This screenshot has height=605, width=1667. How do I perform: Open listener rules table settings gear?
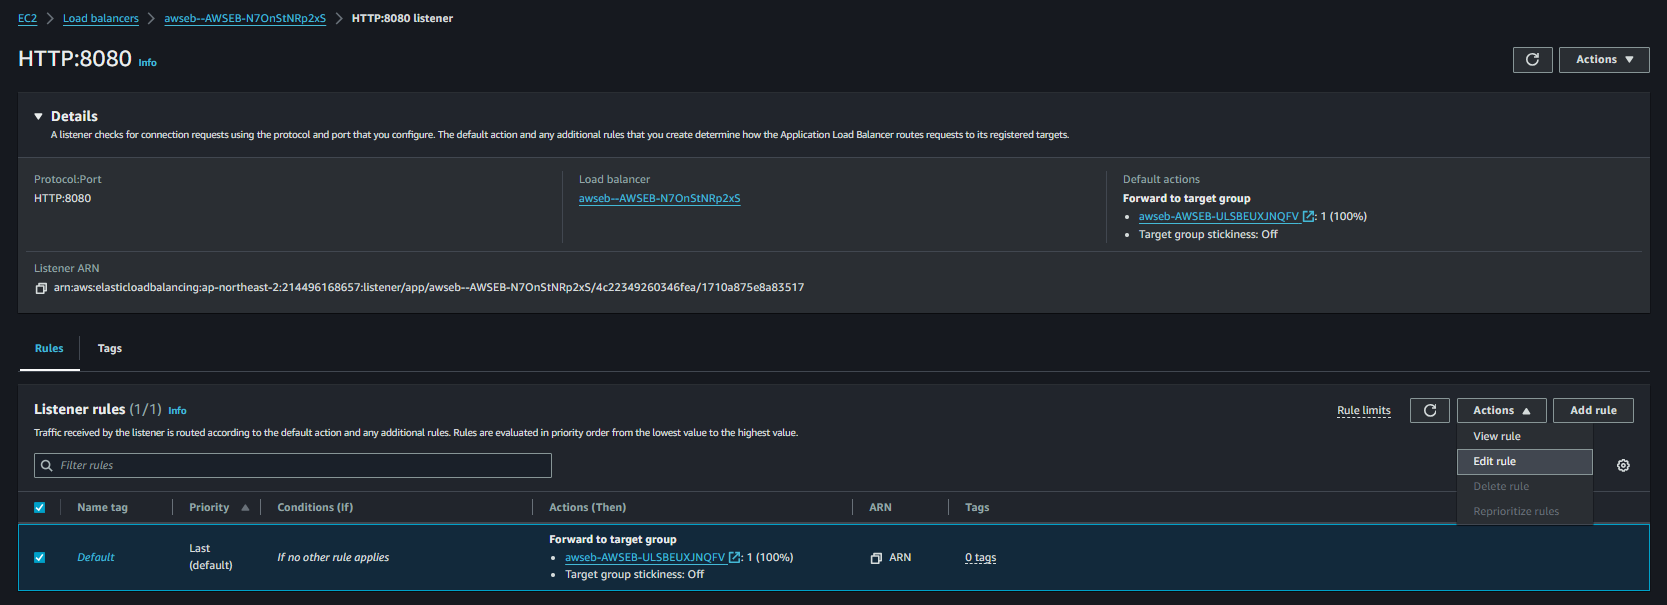click(x=1623, y=465)
